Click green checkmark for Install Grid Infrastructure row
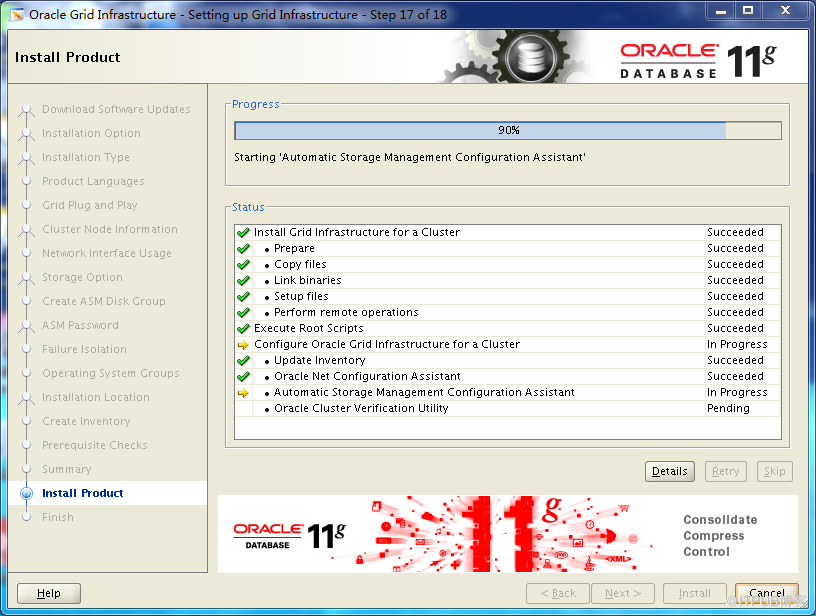This screenshot has height=616, width=816. coord(243,233)
